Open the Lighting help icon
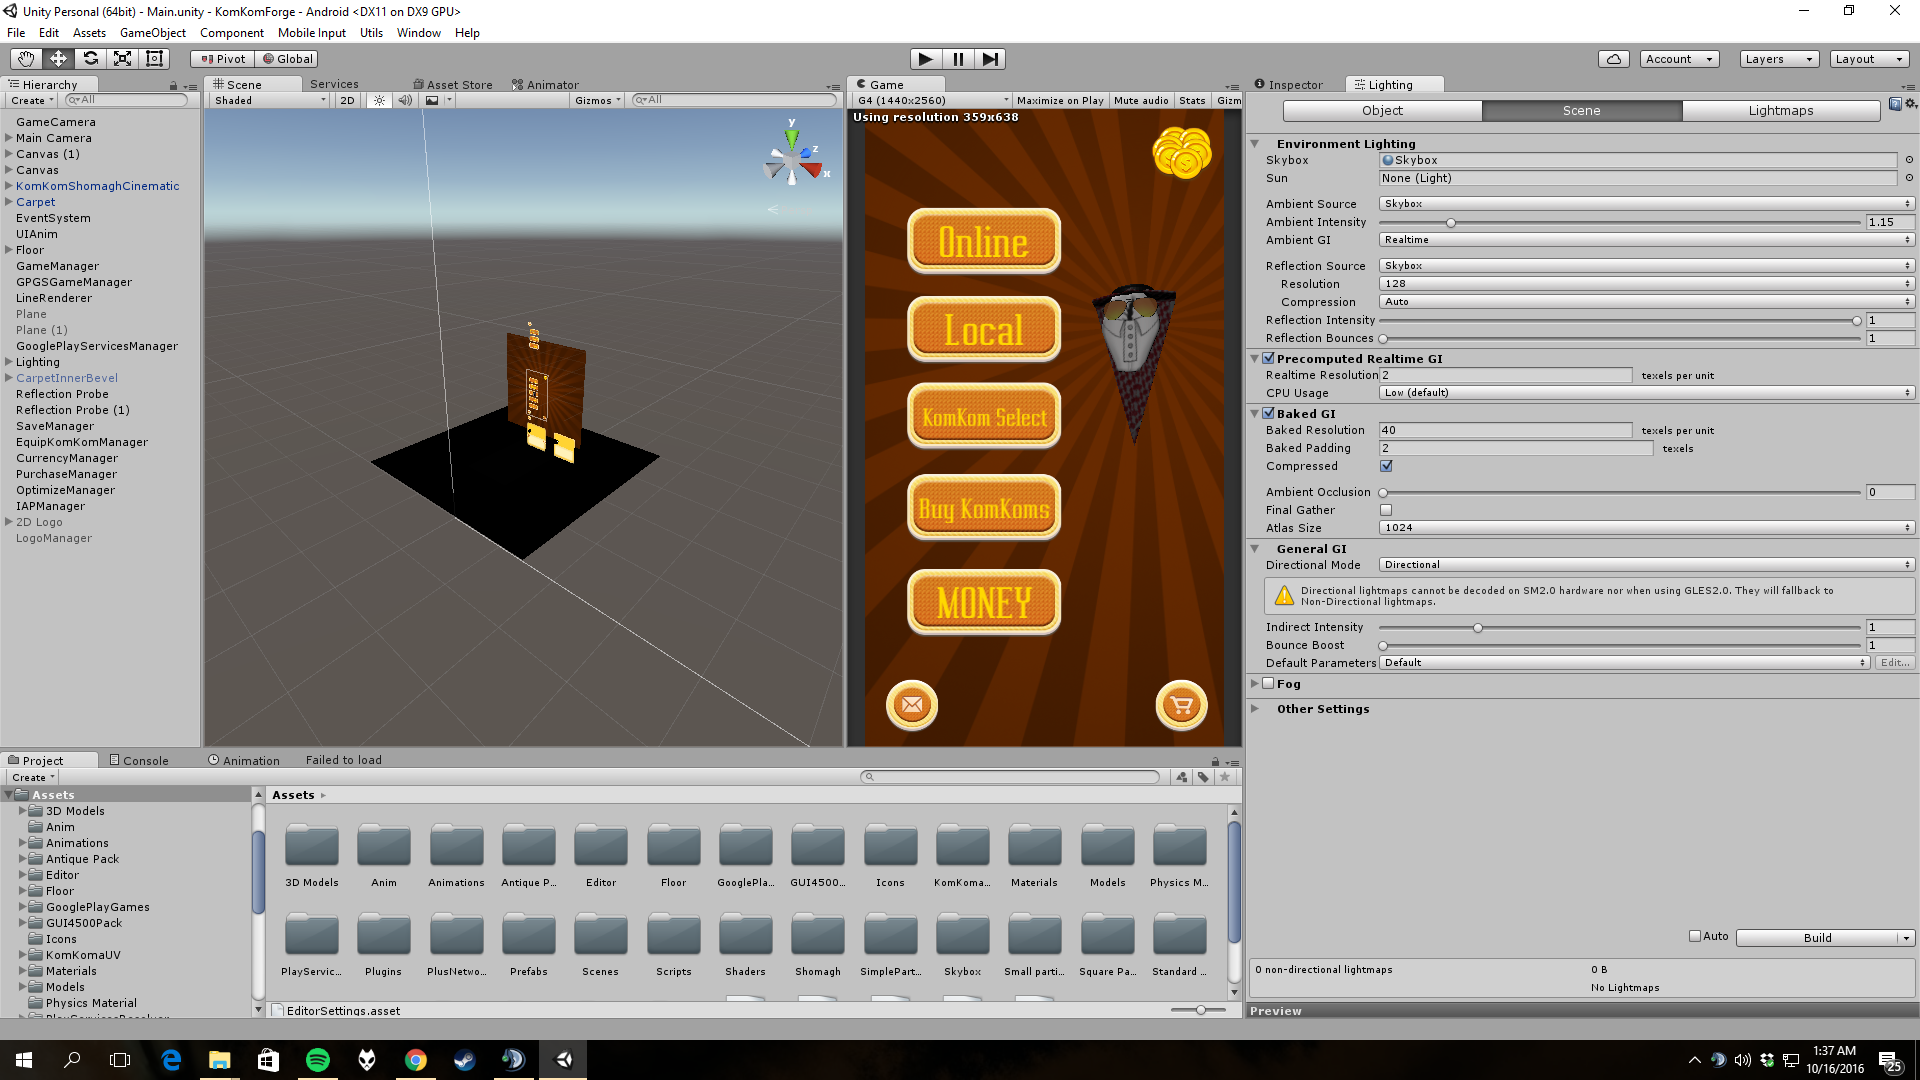Screen dimensions: 1920x1080 1895,104
